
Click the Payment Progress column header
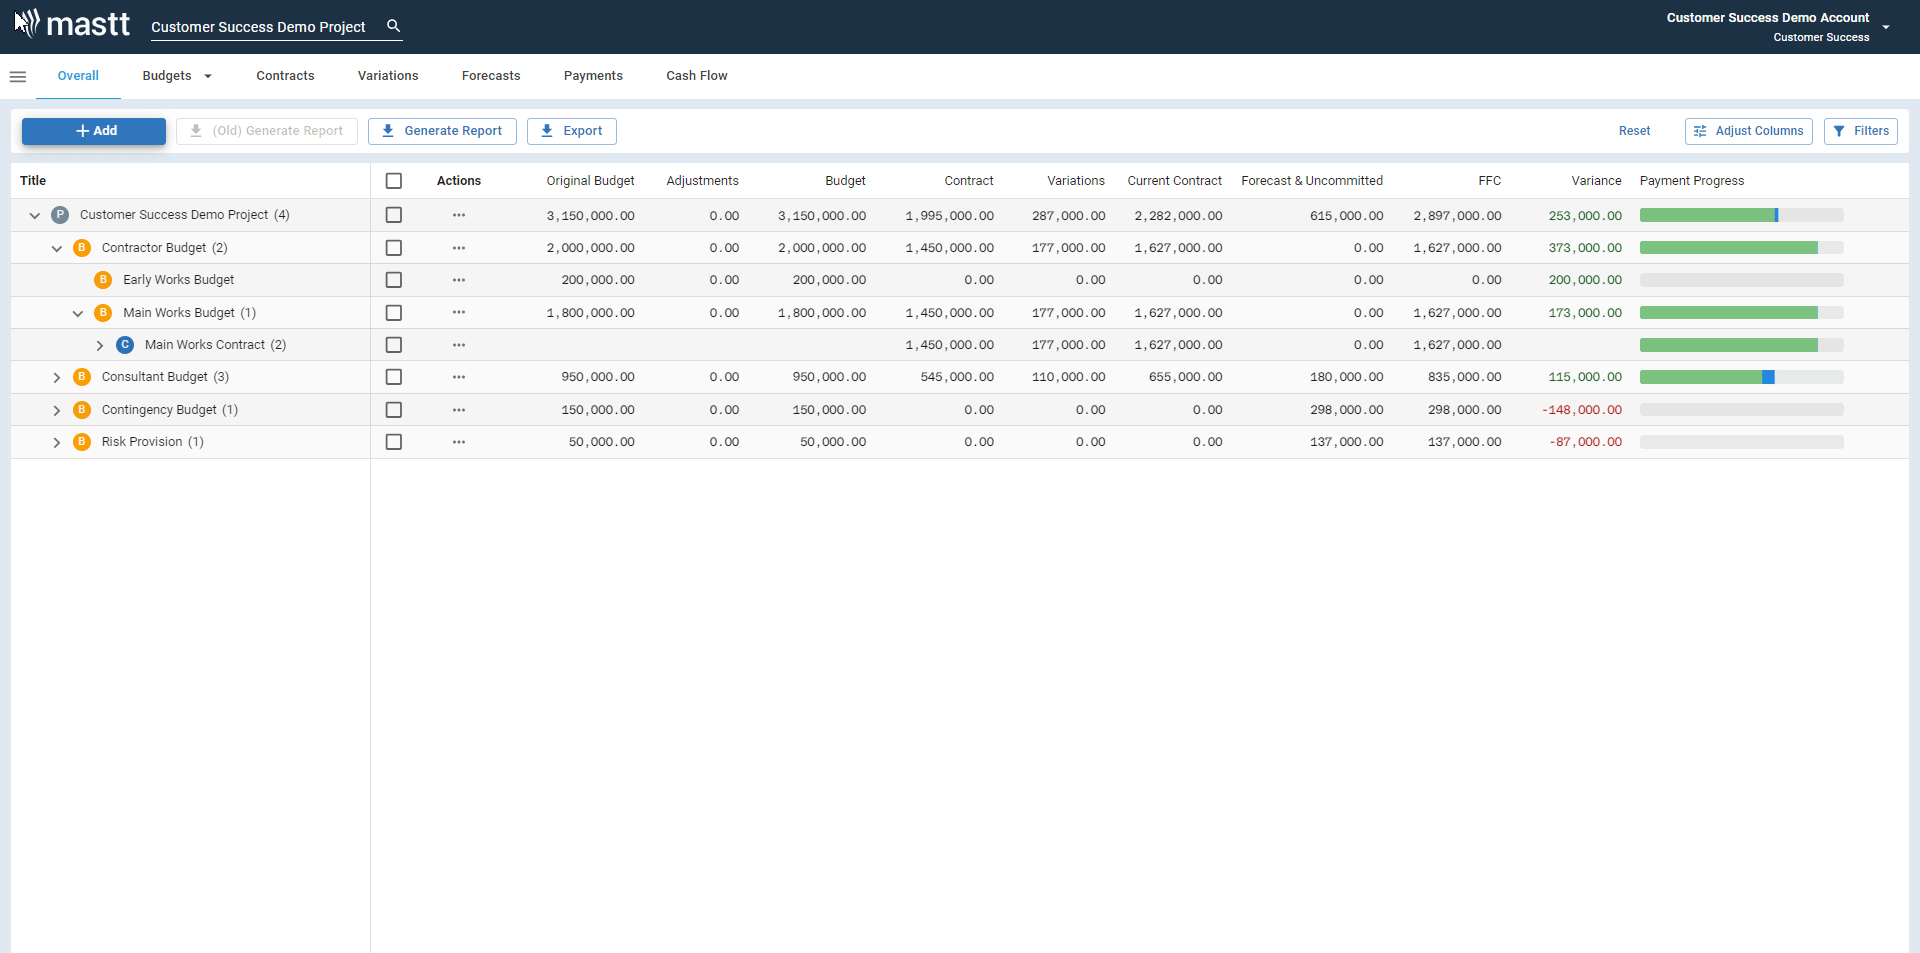(1692, 181)
